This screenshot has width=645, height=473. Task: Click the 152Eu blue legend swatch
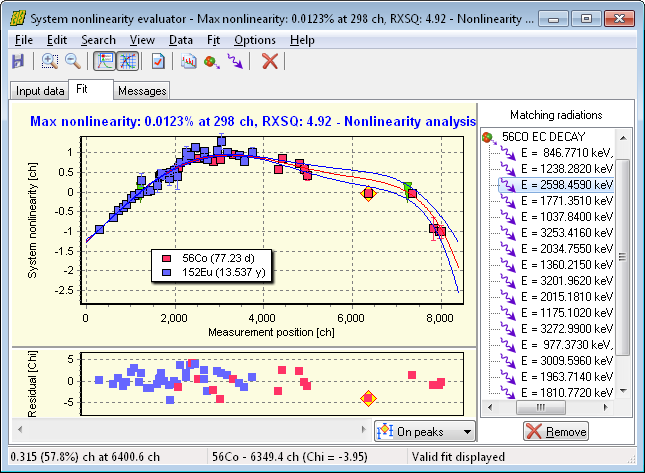167,272
